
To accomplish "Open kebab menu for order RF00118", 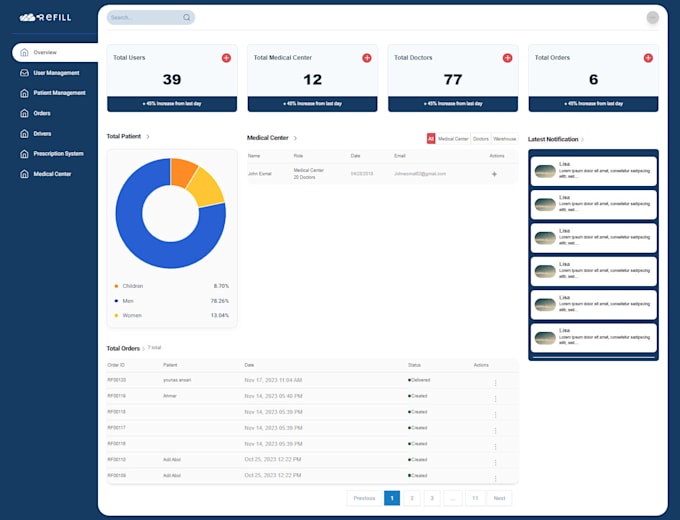I will pyautogui.click(x=495, y=414).
